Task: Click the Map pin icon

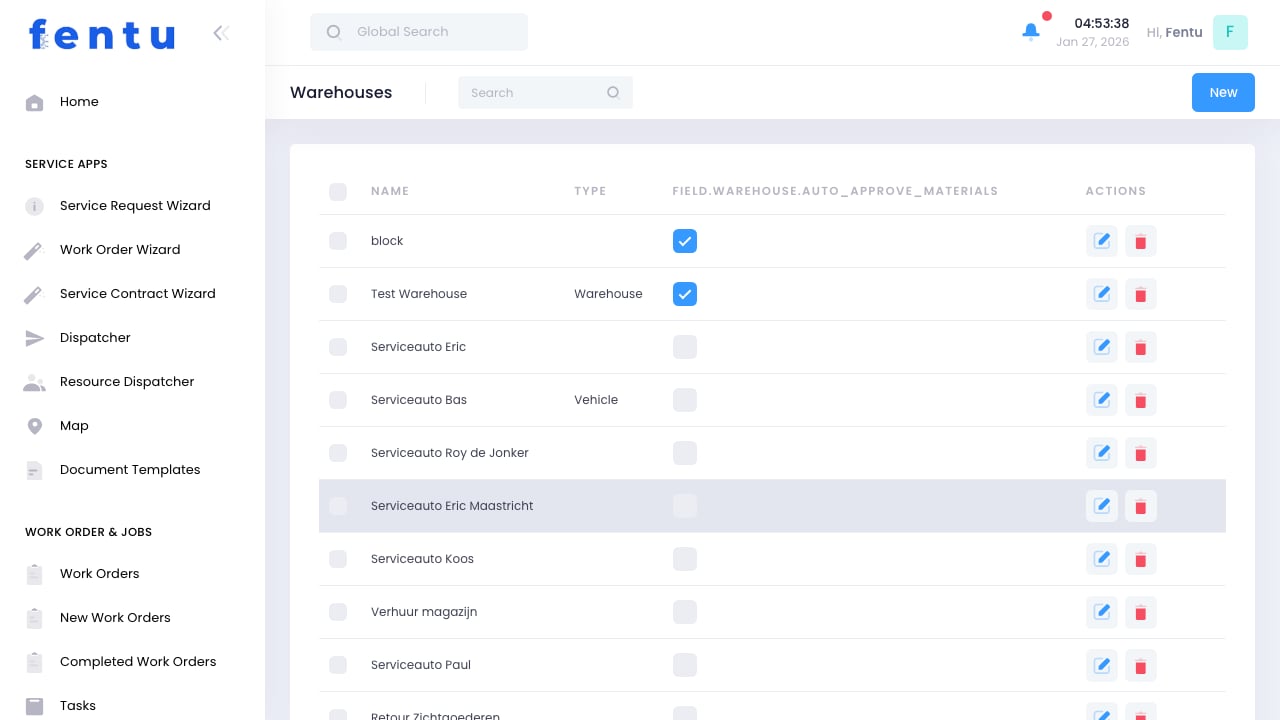Action: tap(34, 426)
